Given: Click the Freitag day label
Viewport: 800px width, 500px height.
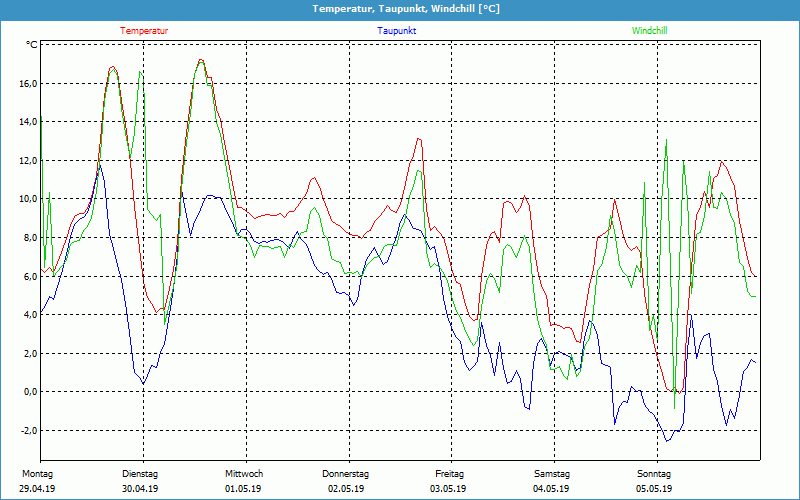Looking at the screenshot, I should tap(449, 474).
